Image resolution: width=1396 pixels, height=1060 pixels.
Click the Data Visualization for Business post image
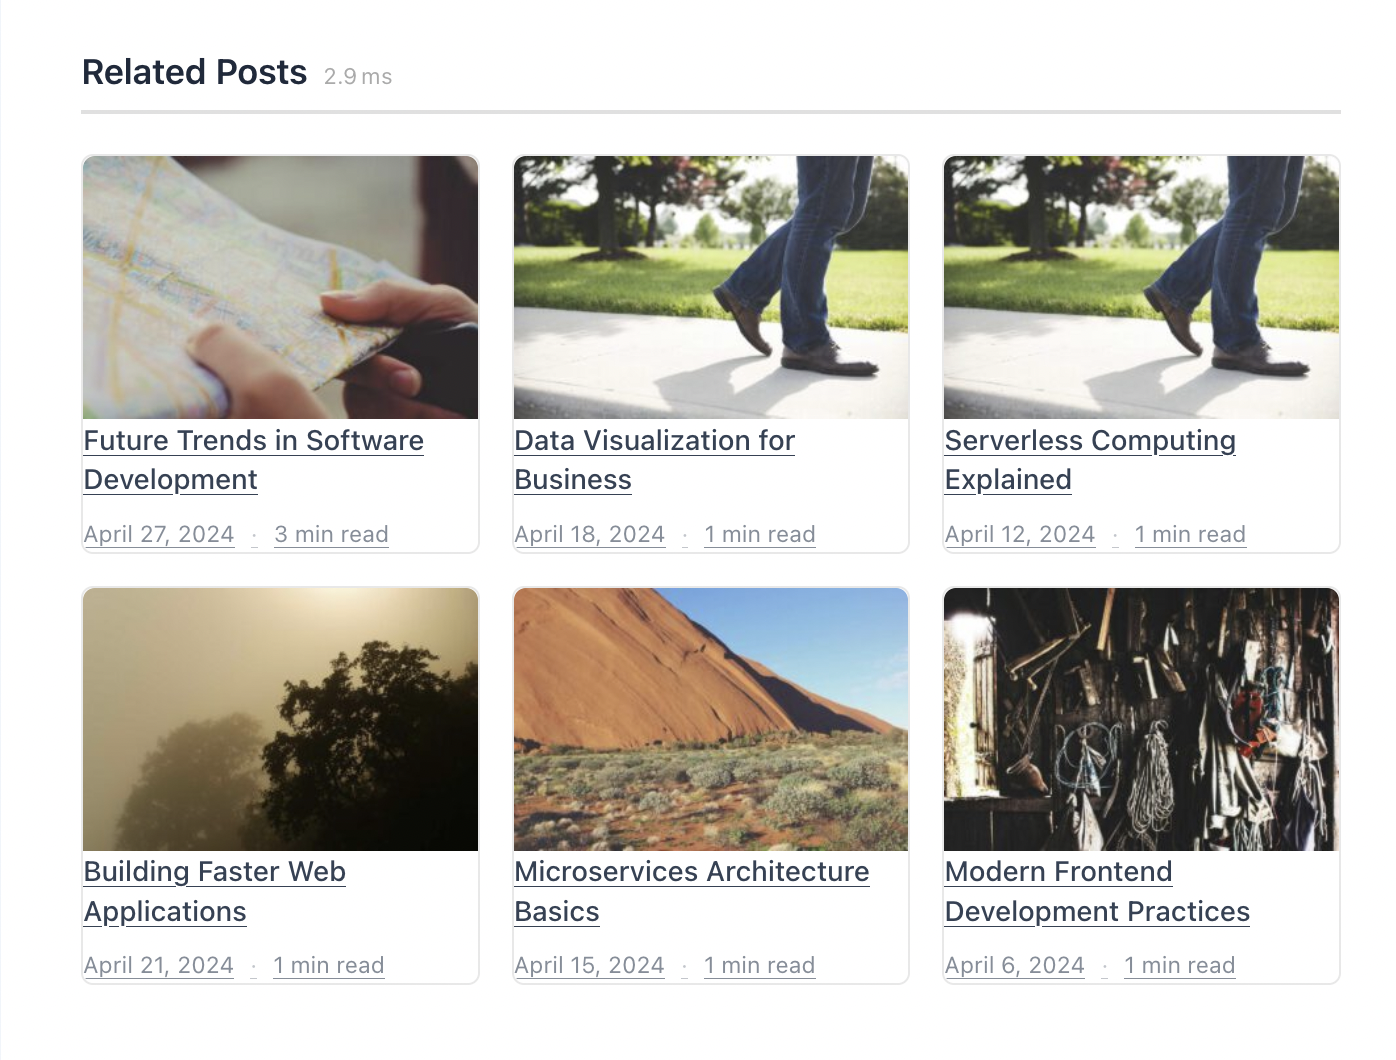710,287
